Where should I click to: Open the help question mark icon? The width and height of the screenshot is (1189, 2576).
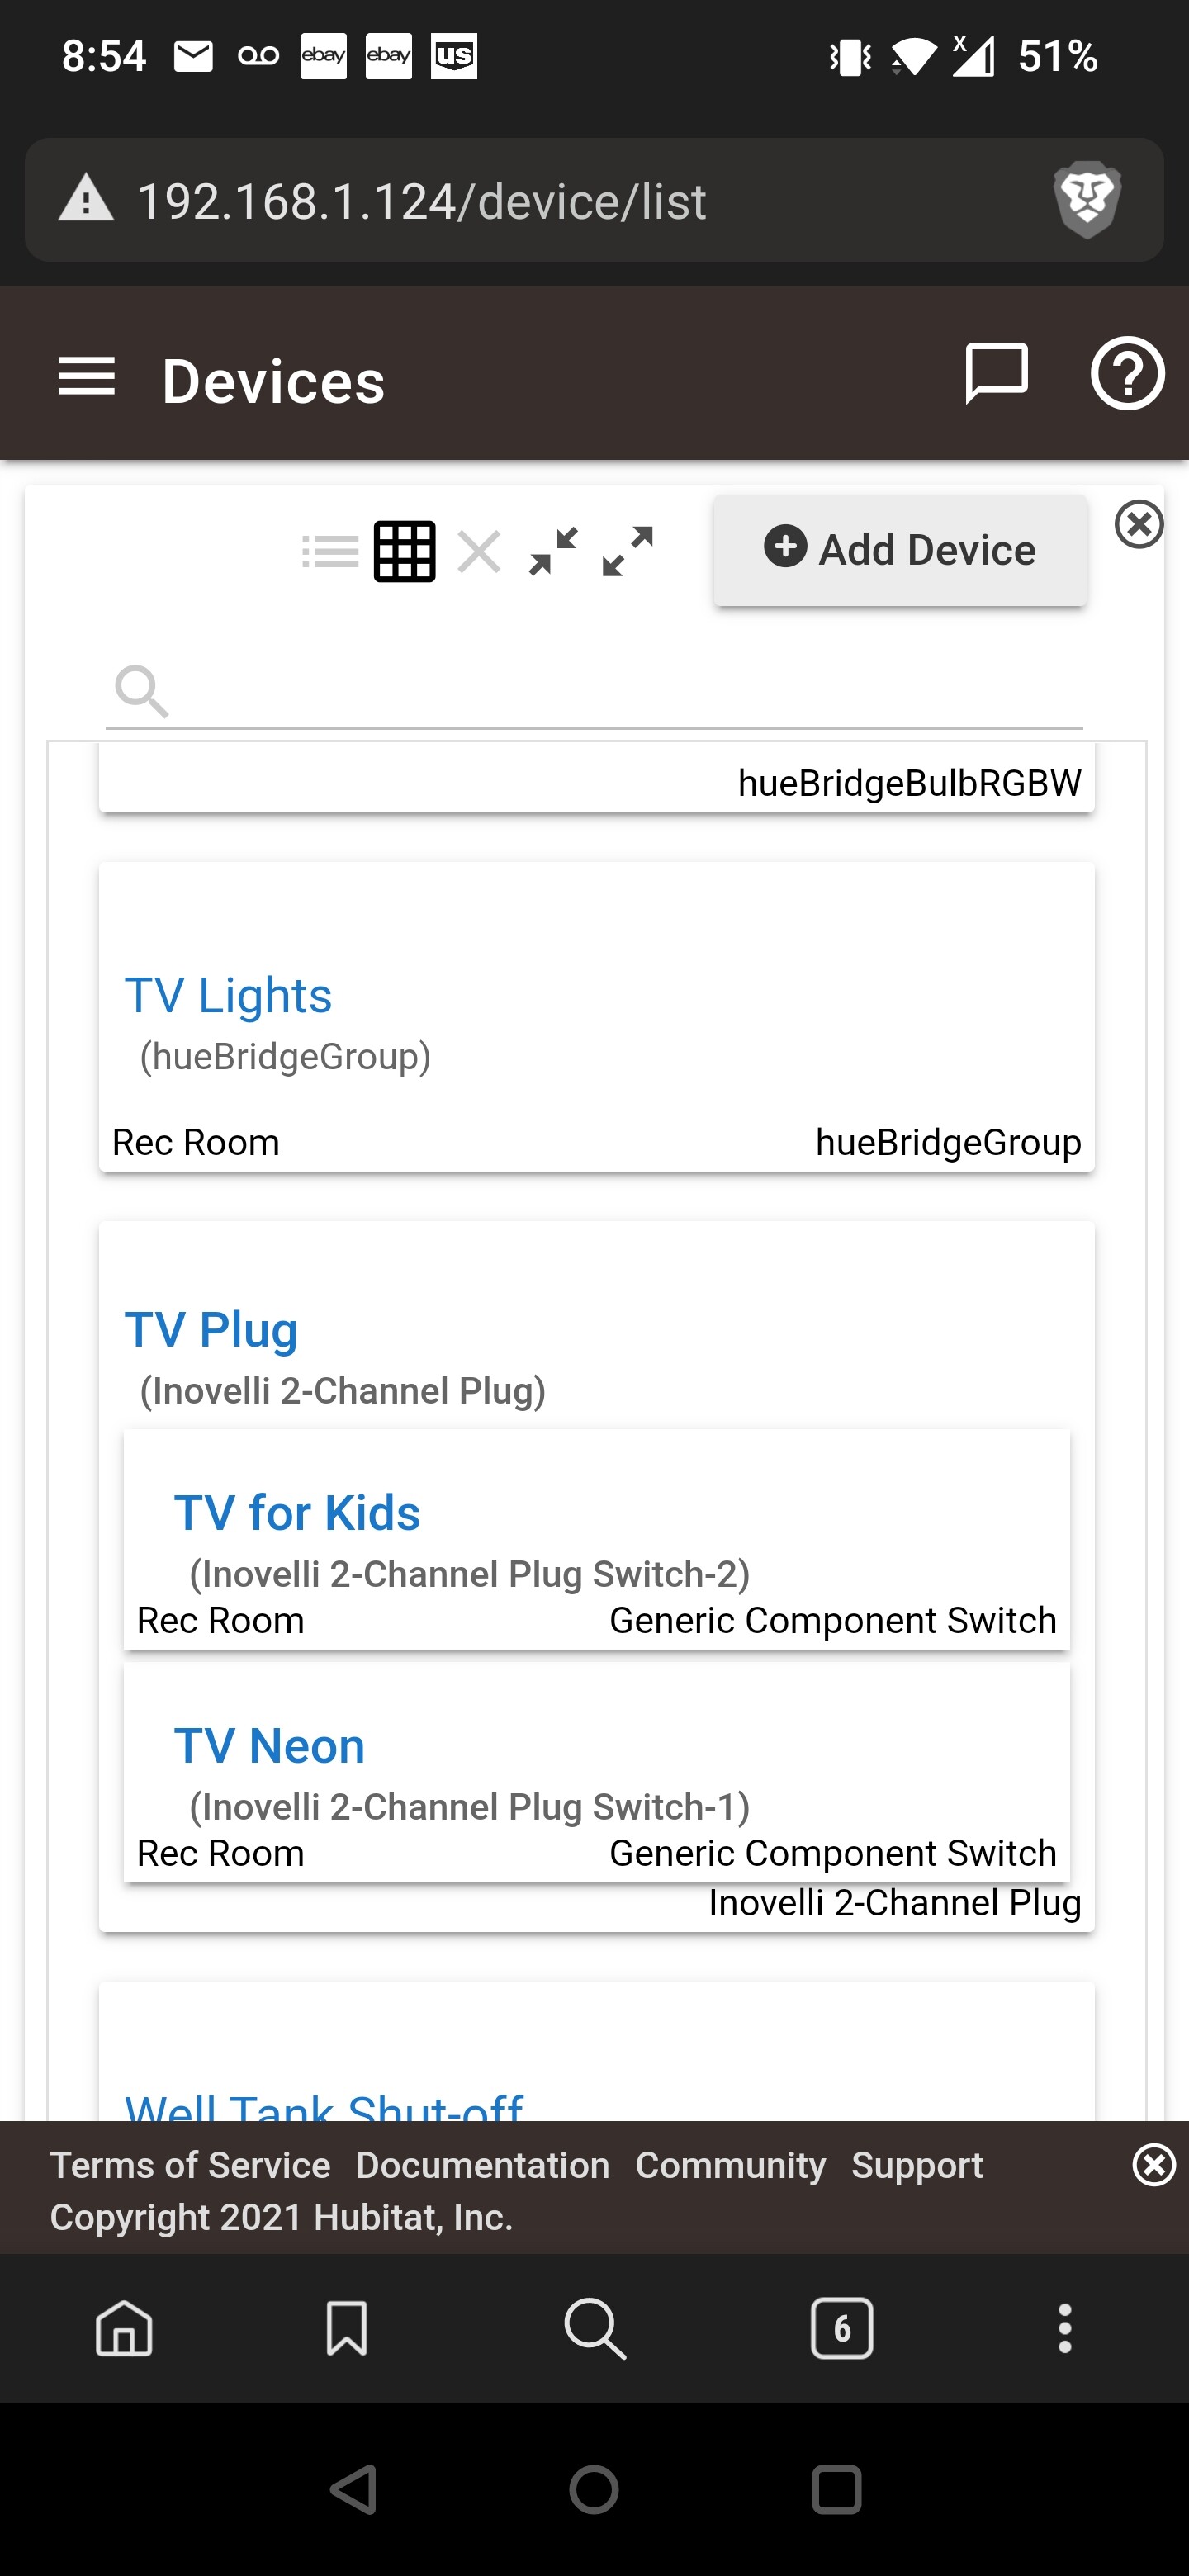(1127, 373)
